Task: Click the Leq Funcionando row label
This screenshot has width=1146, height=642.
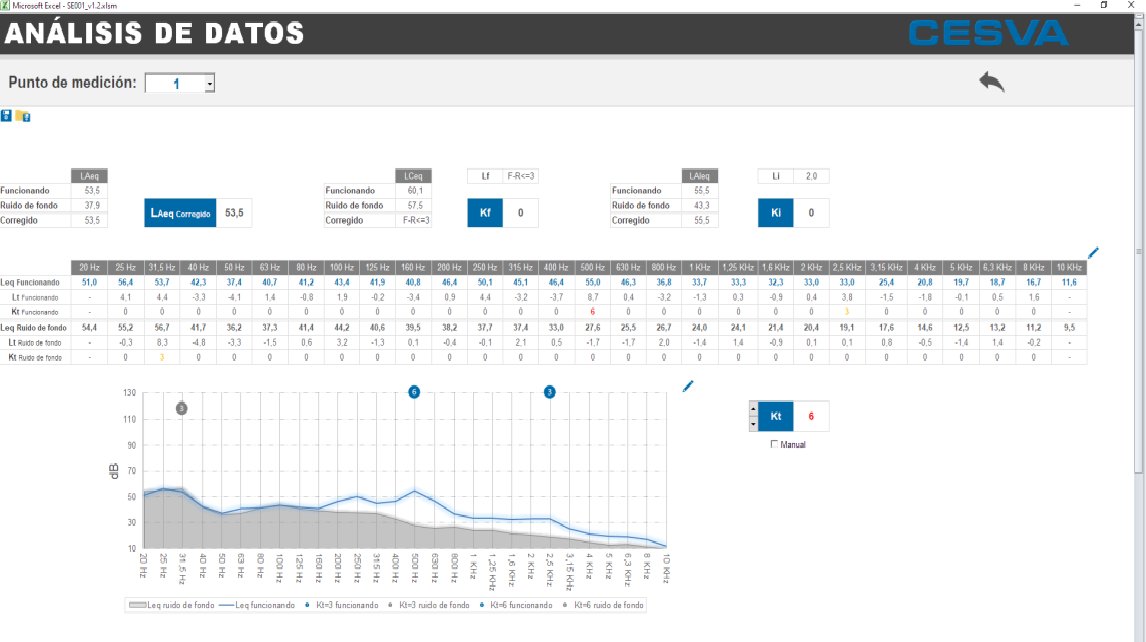Action: point(30,282)
